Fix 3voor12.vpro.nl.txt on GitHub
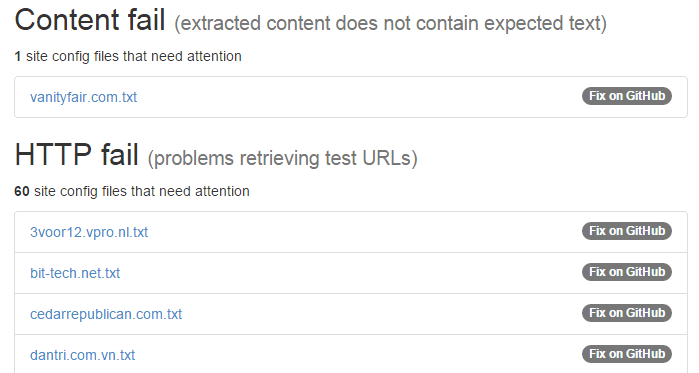The height and width of the screenshot is (373, 699). (x=626, y=231)
